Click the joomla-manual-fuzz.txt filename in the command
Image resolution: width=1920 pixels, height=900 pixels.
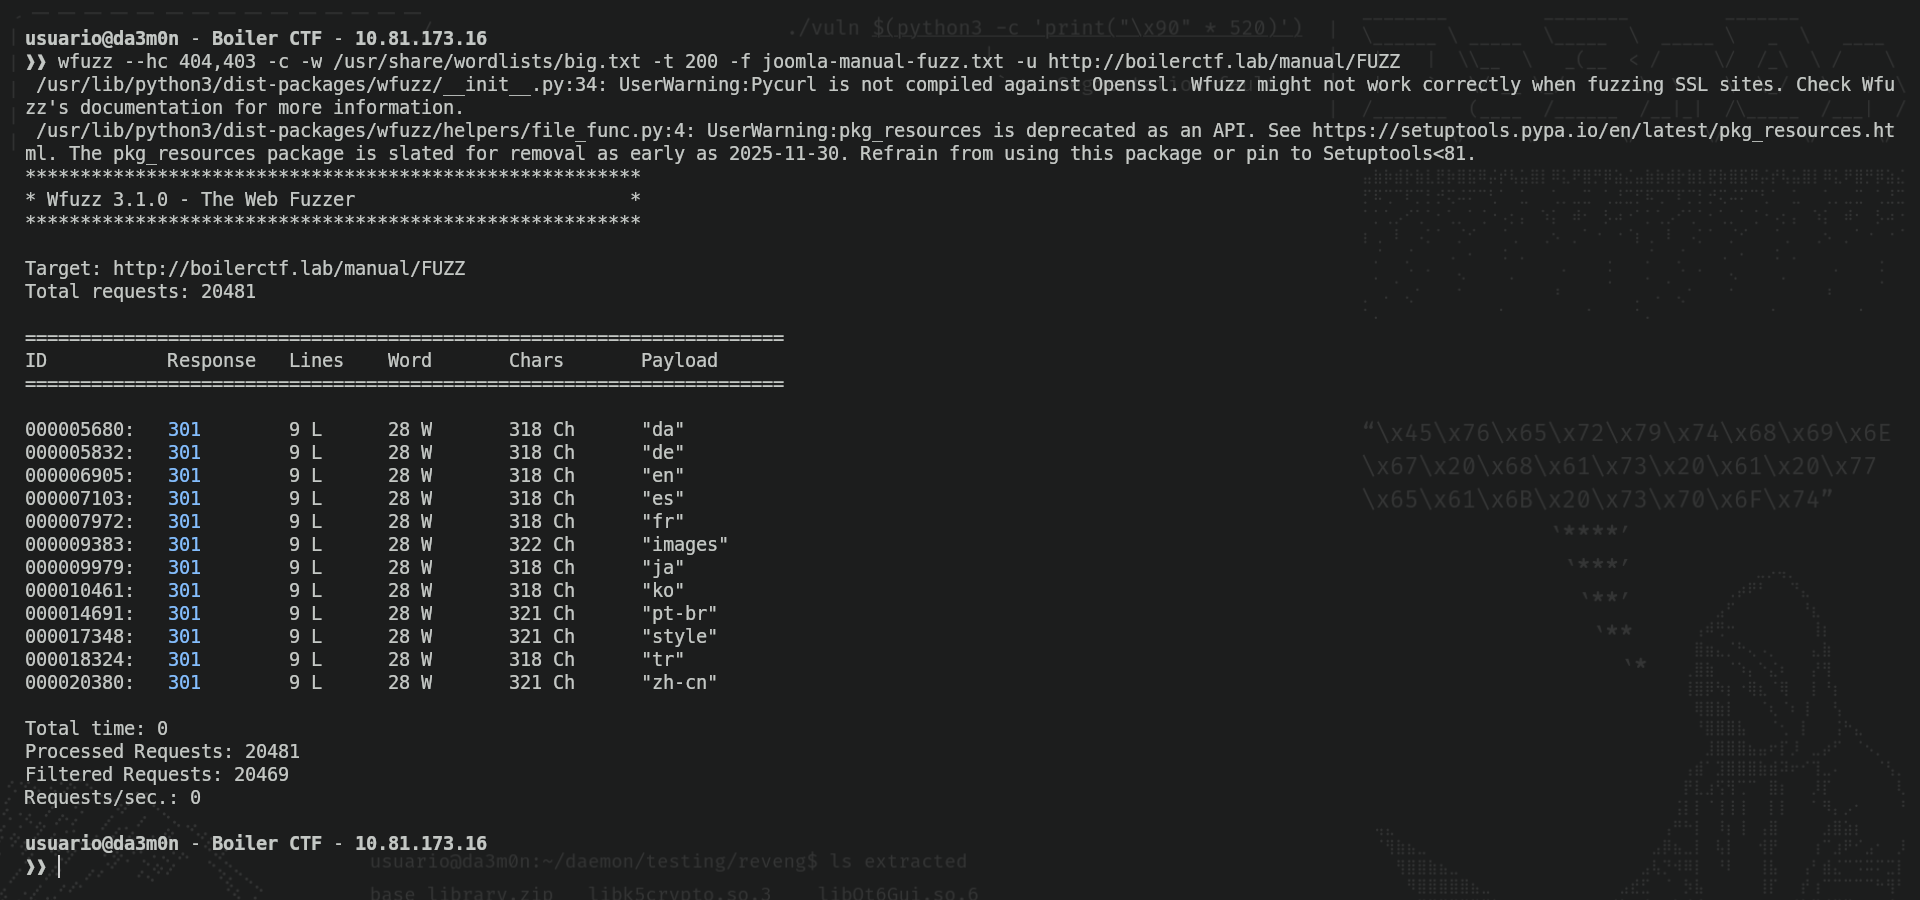[882, 62]
